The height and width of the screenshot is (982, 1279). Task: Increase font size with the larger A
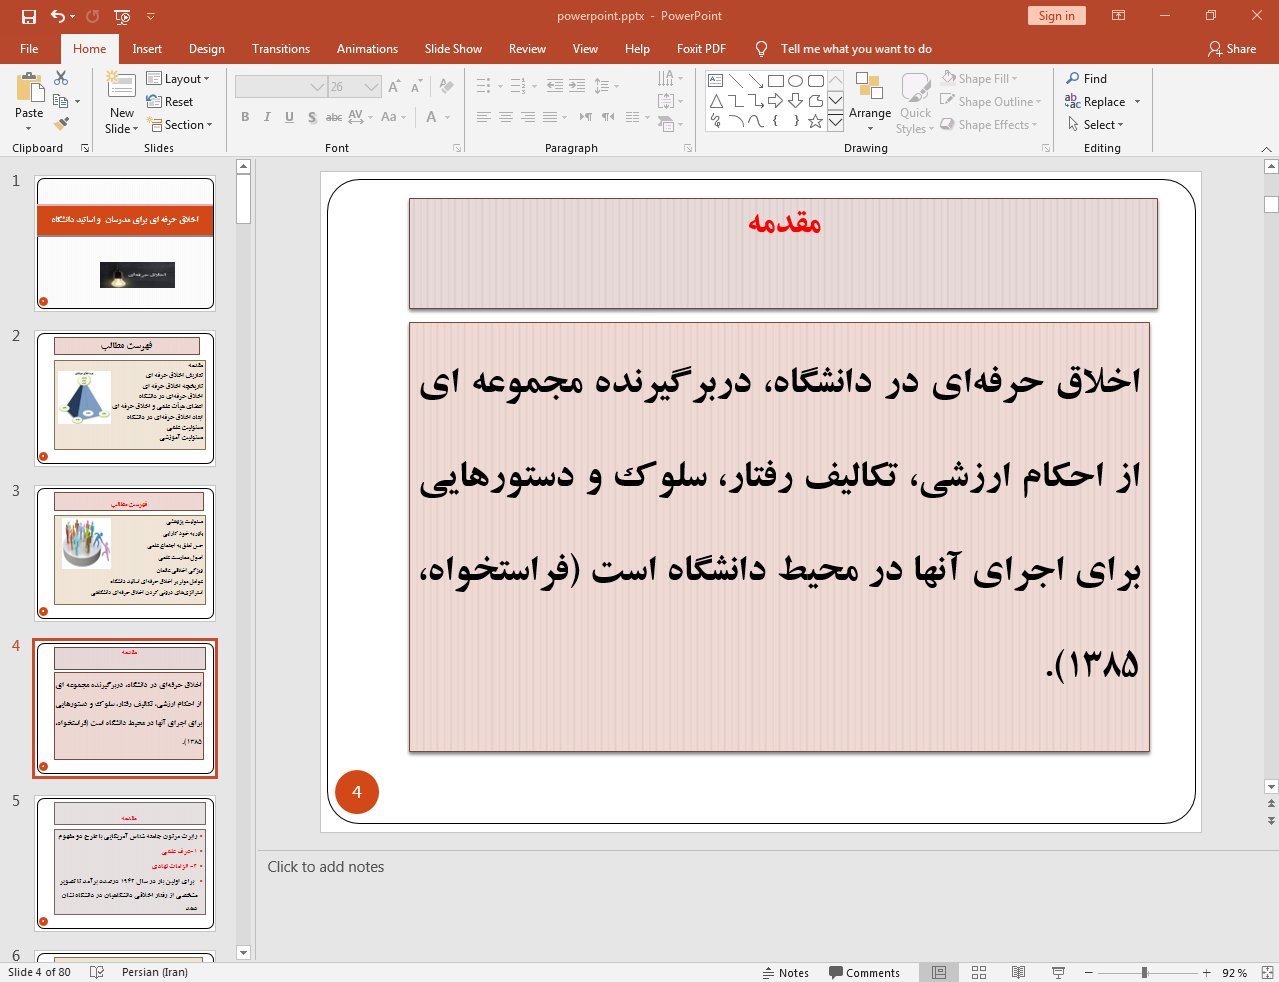(394, 87)
